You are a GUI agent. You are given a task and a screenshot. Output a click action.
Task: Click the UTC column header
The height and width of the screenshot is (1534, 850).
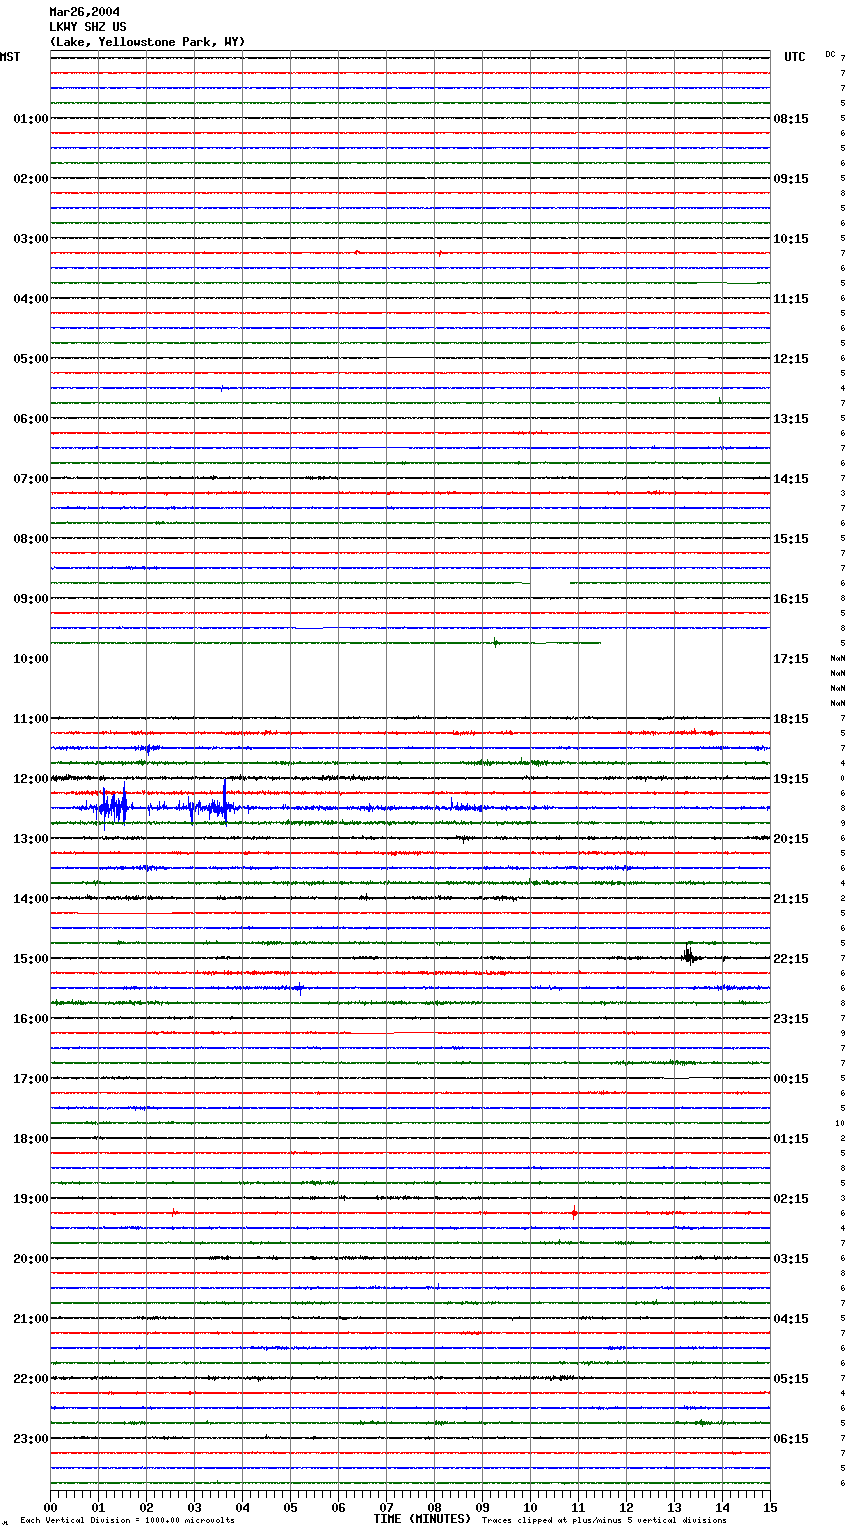tap(795, 57)
